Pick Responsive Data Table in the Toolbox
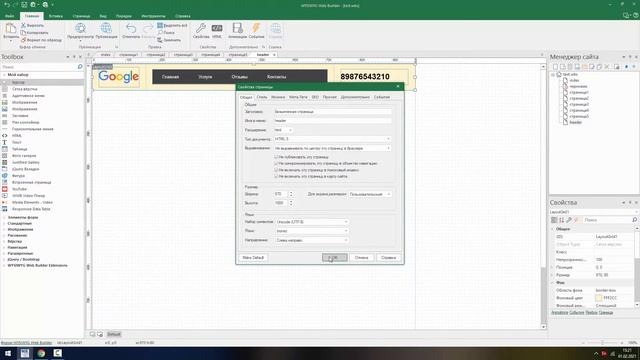Screen dimensions: 640x360 click(x=31, y=209)
